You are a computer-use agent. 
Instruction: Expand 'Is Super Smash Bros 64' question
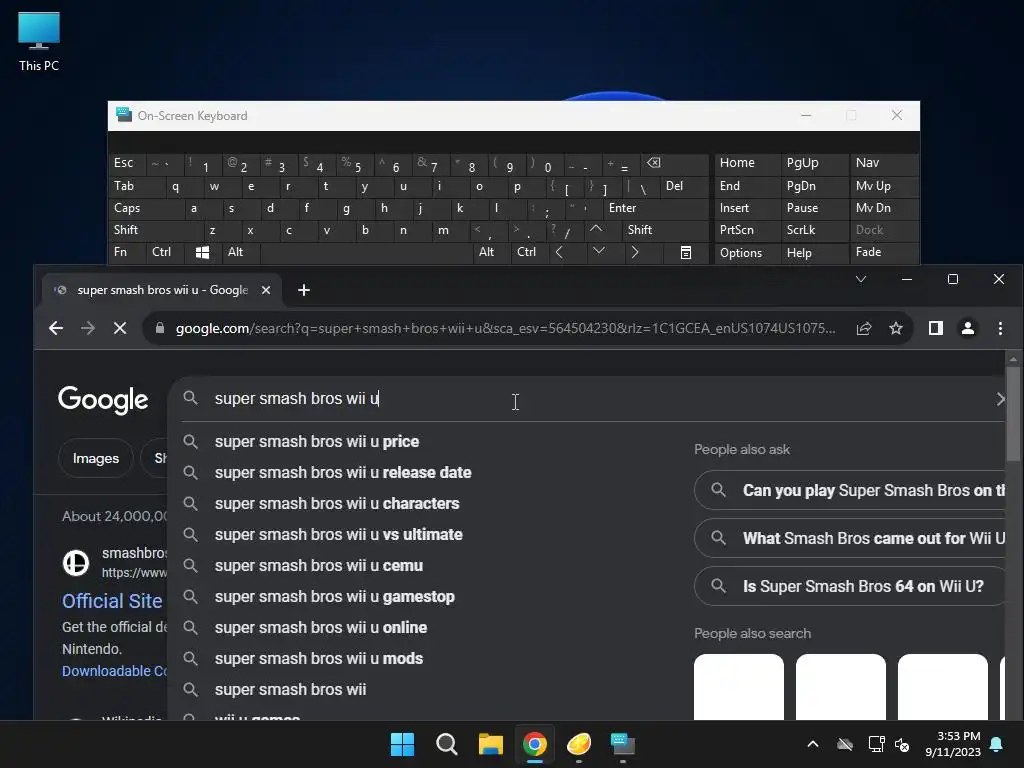[x=852, y=586]
